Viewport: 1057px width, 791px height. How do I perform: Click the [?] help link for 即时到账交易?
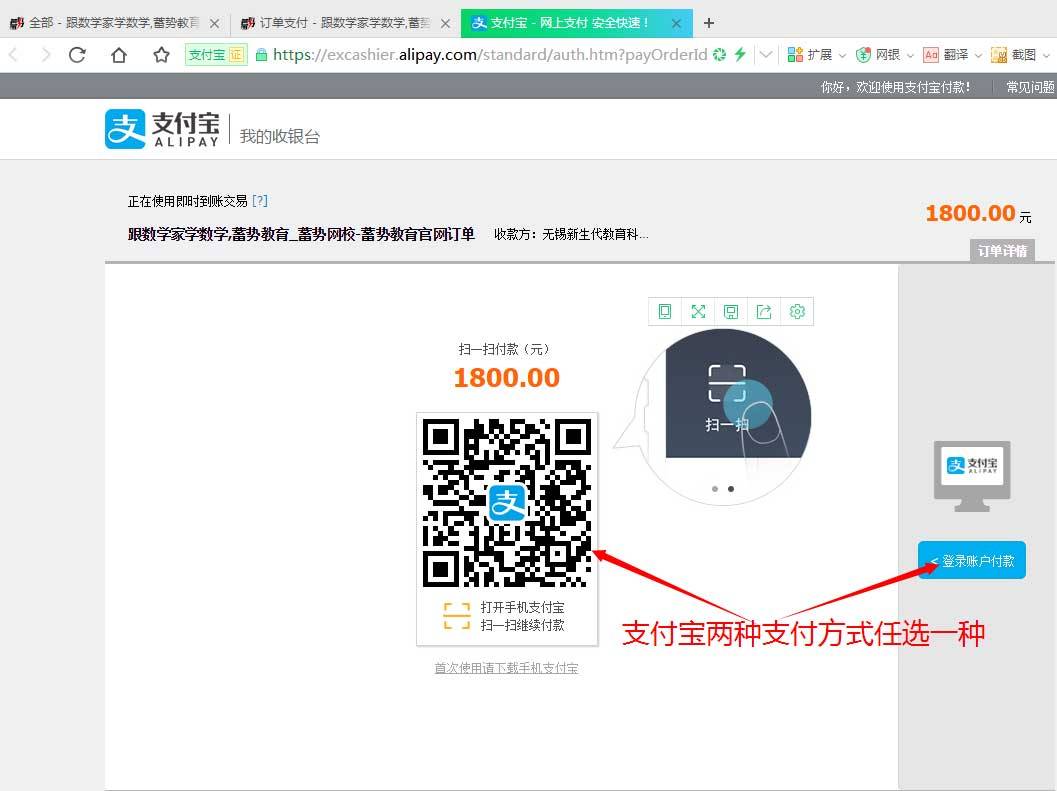(260, 201)
